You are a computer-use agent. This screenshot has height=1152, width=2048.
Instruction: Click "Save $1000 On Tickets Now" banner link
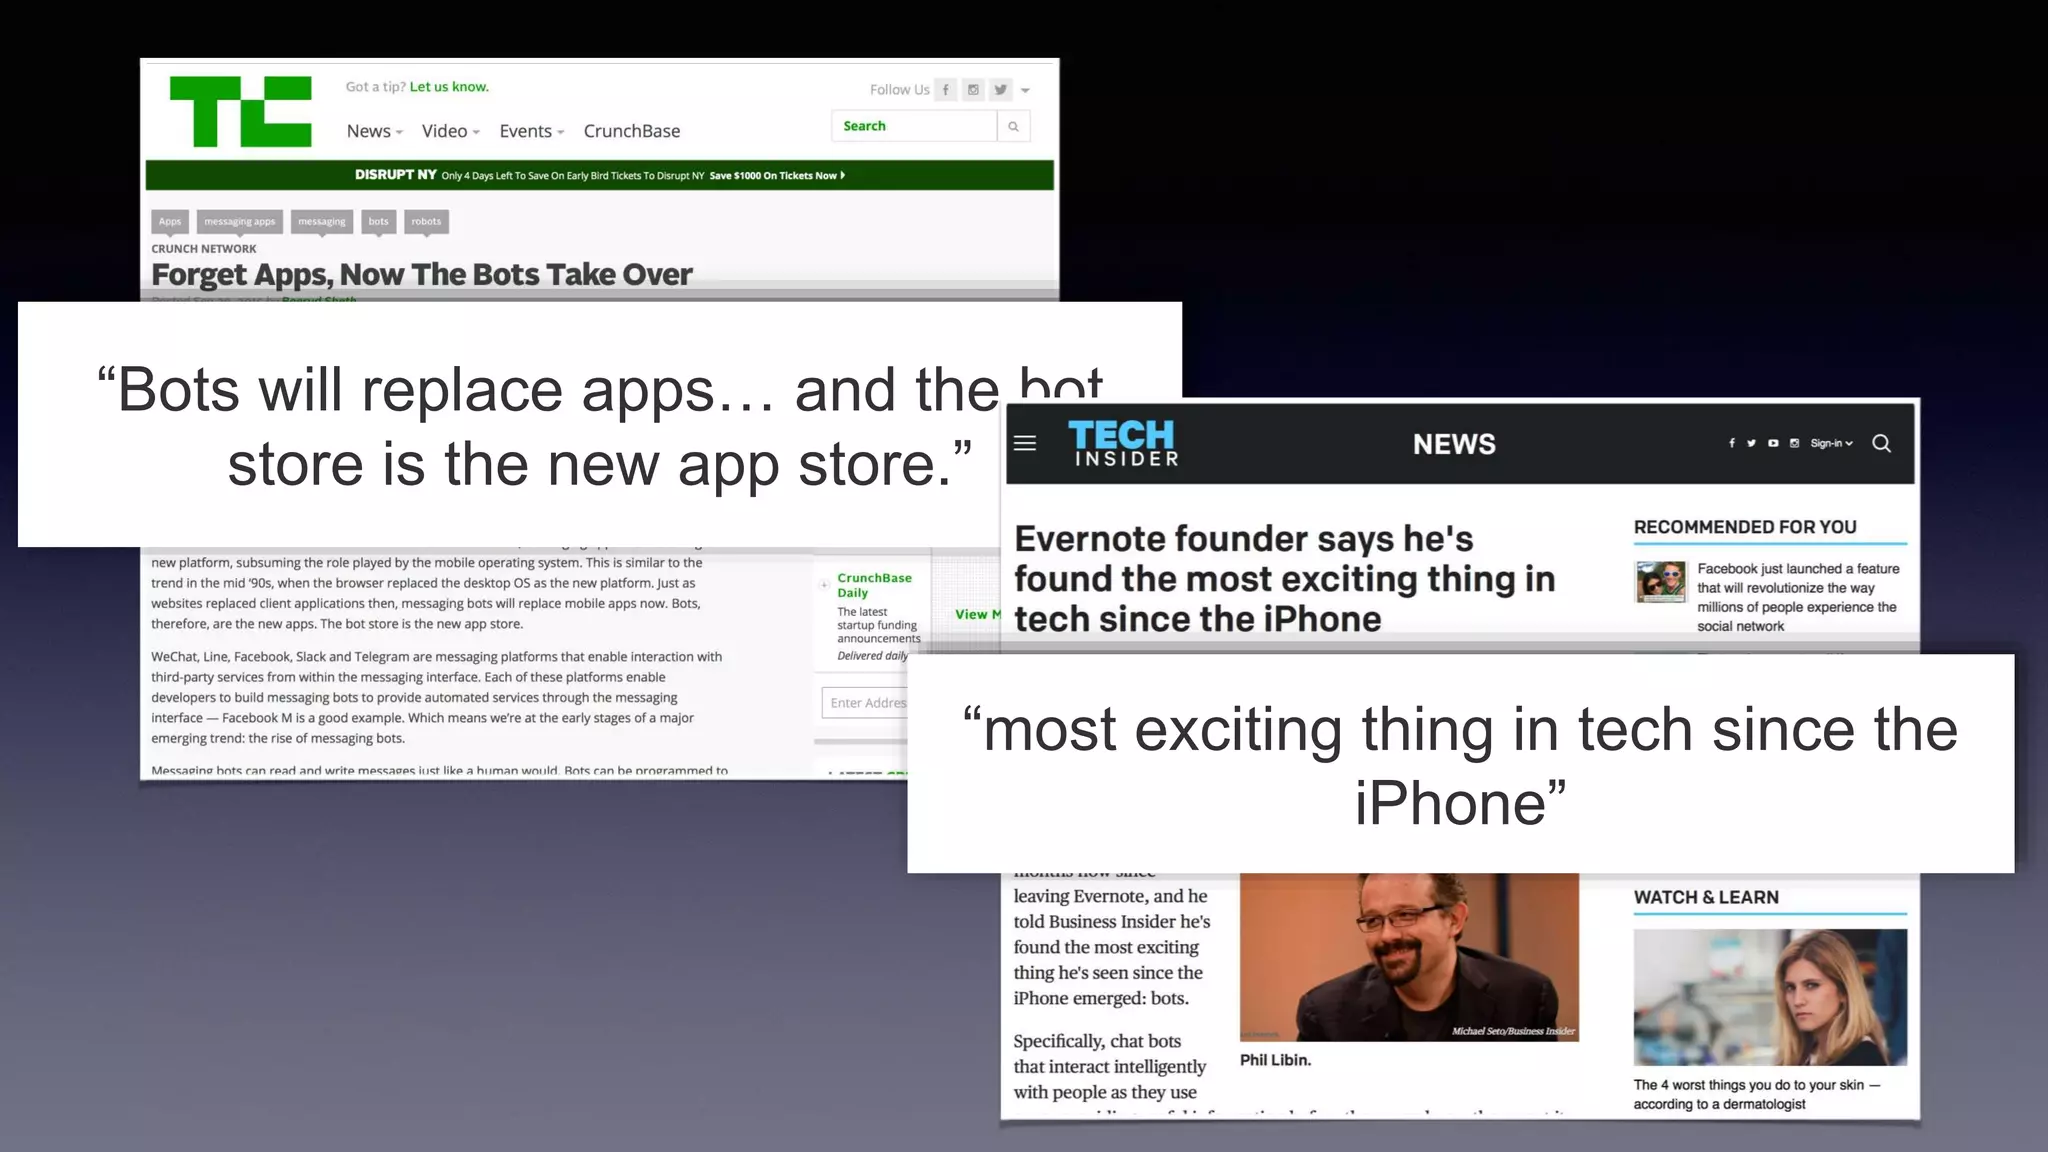coord(777,175)
